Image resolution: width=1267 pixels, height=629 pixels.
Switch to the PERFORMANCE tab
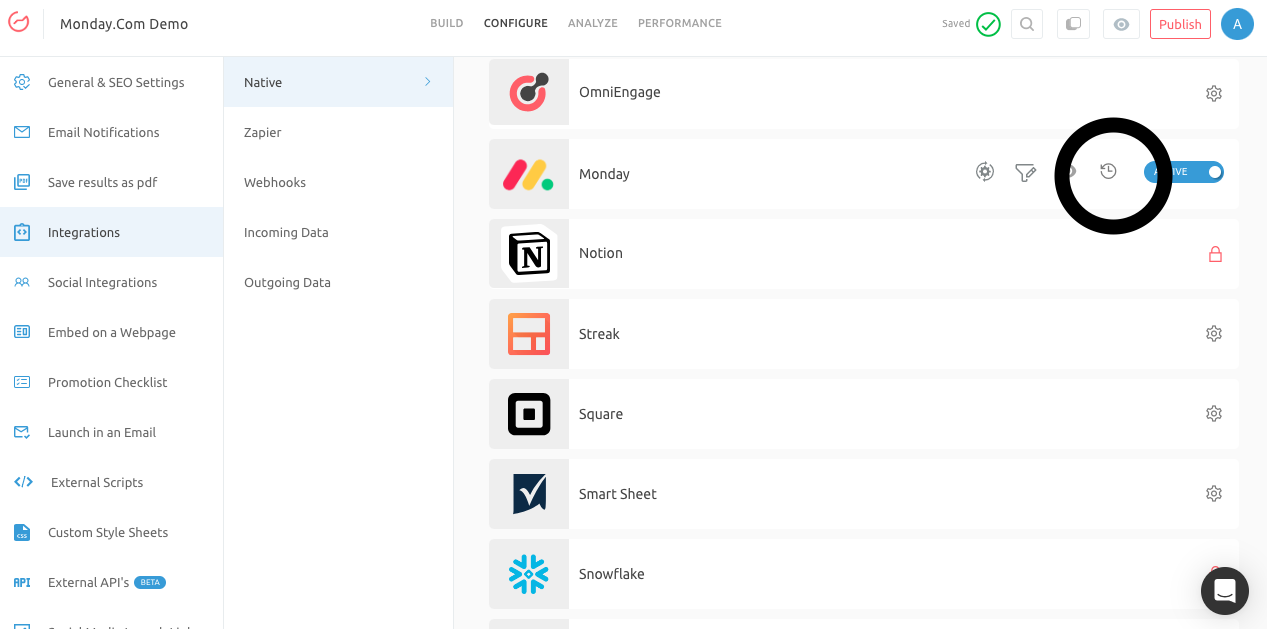679,23
